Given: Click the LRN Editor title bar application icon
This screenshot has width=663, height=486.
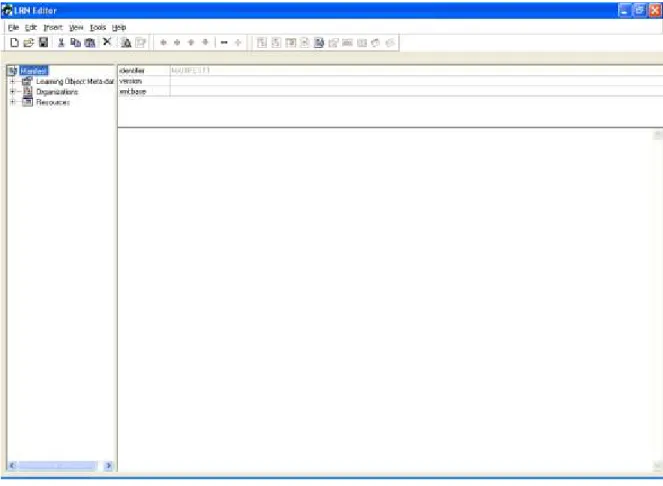Looking at the screenshot, I should [7, 10].
